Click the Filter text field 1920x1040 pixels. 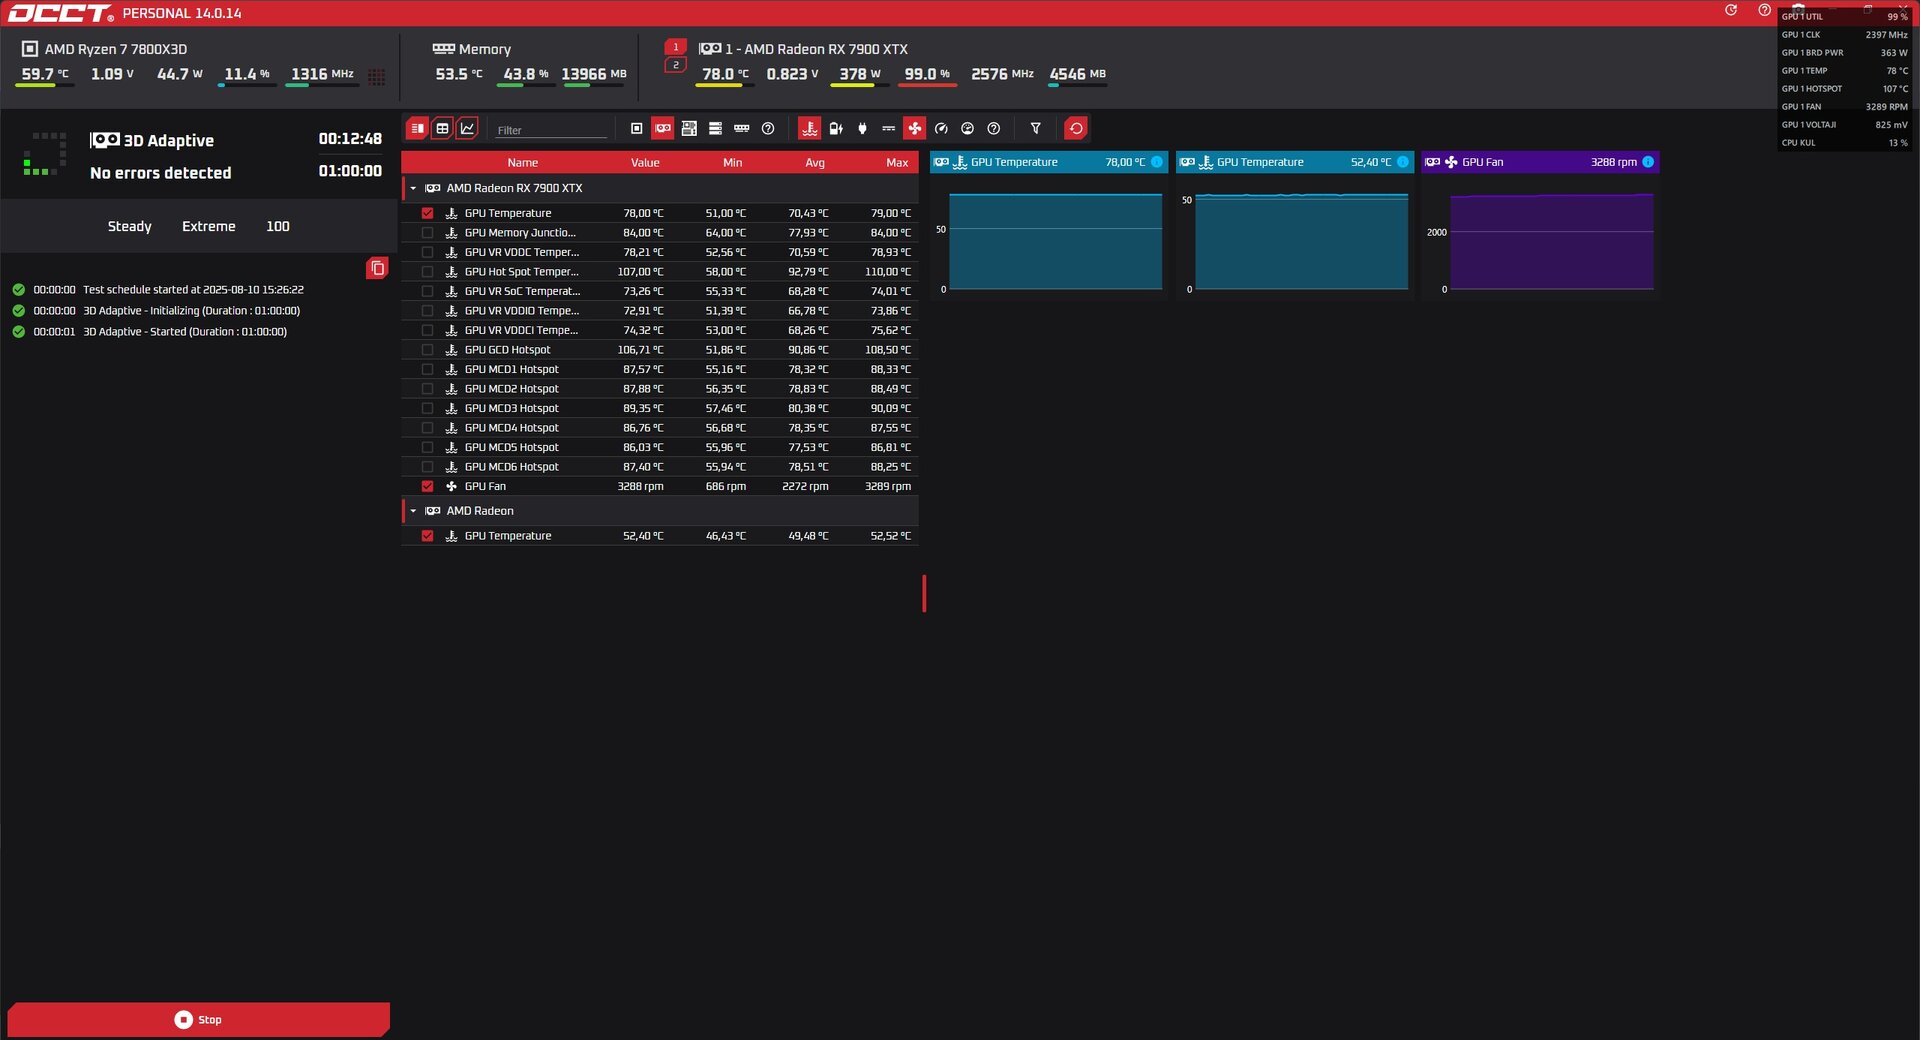[x=551, y=130]
